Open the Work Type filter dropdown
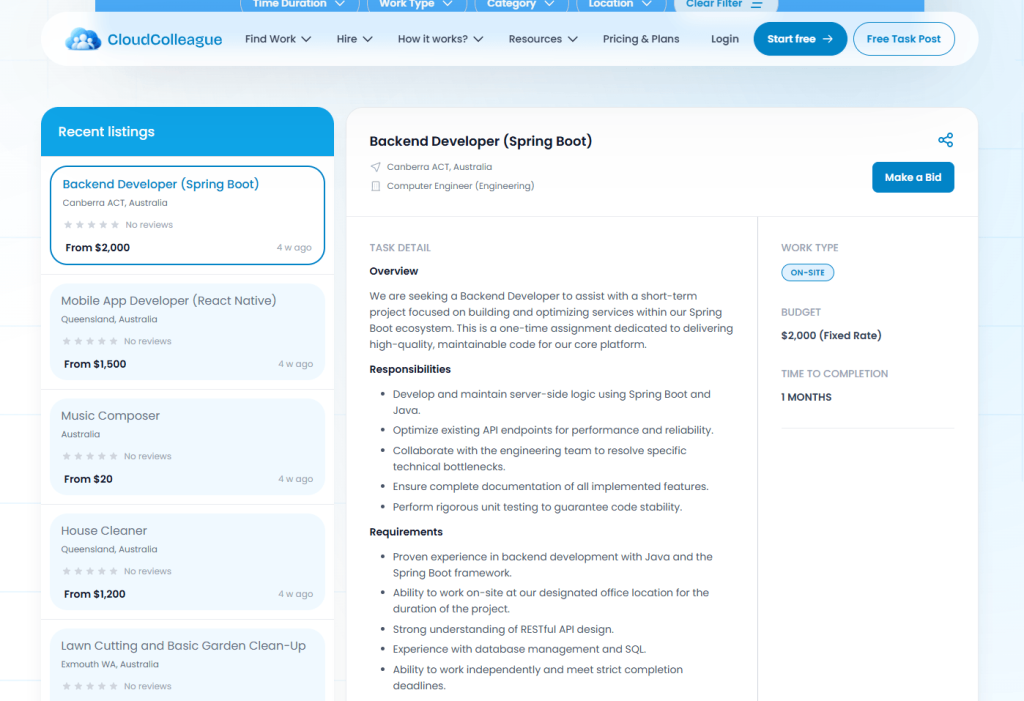Image resolution: width=1024 pixels, height=701 pixels. pyautogui.click(x=416, y=5)
